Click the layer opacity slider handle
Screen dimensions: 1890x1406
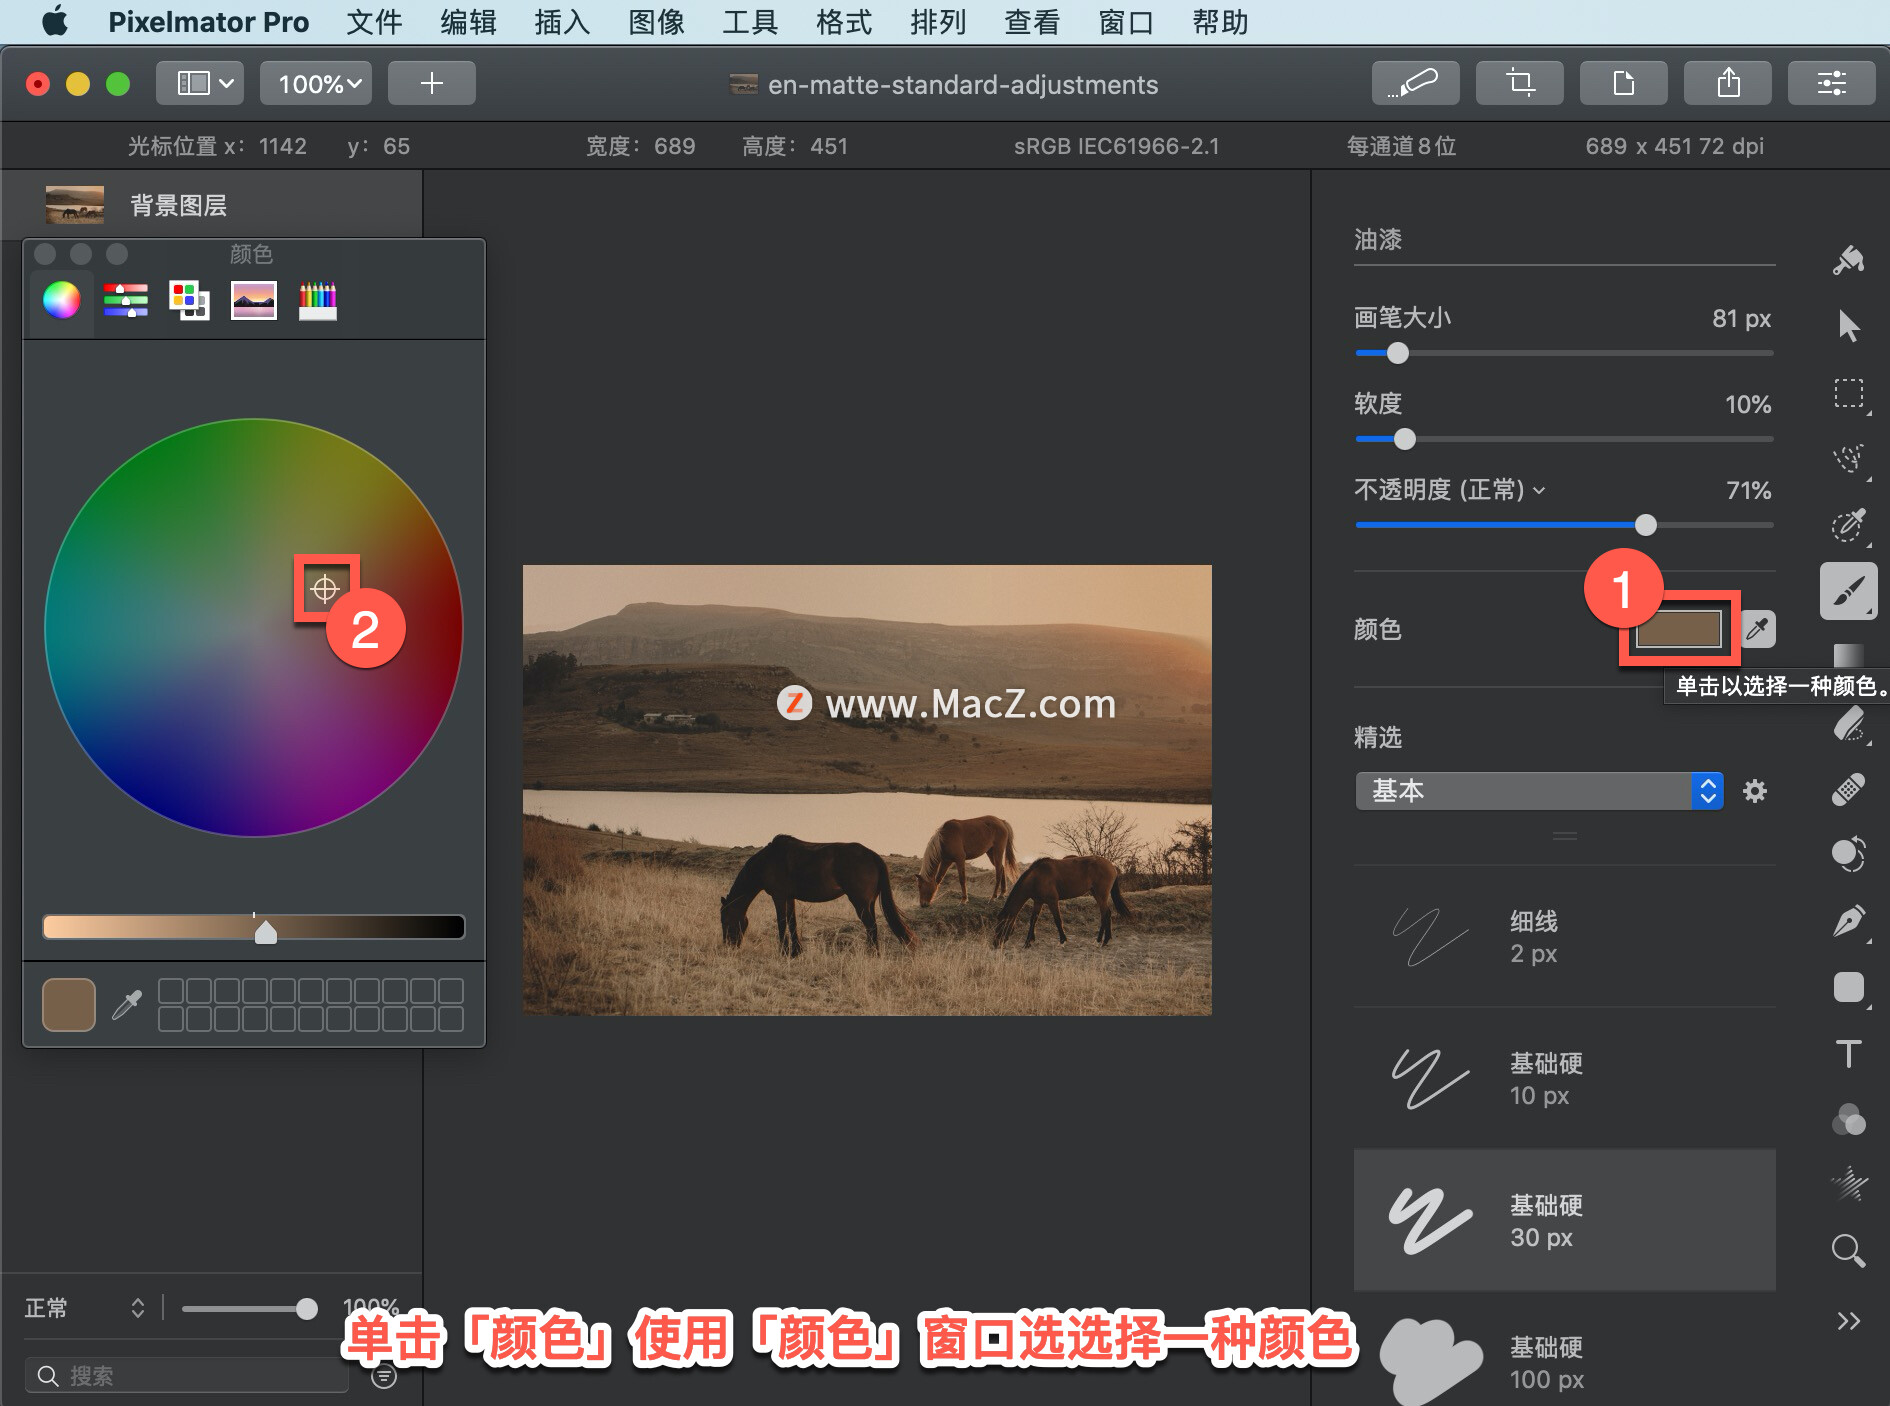coord(307,1308)
